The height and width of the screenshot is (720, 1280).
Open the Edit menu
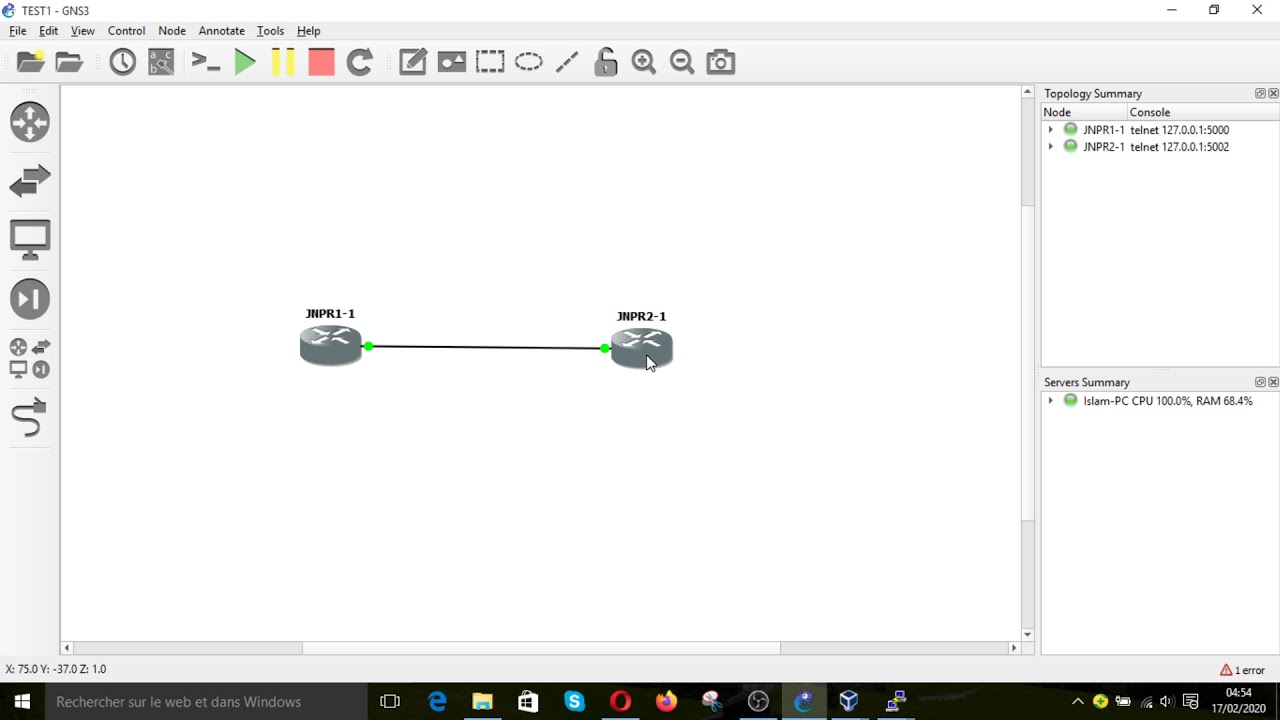48,31
